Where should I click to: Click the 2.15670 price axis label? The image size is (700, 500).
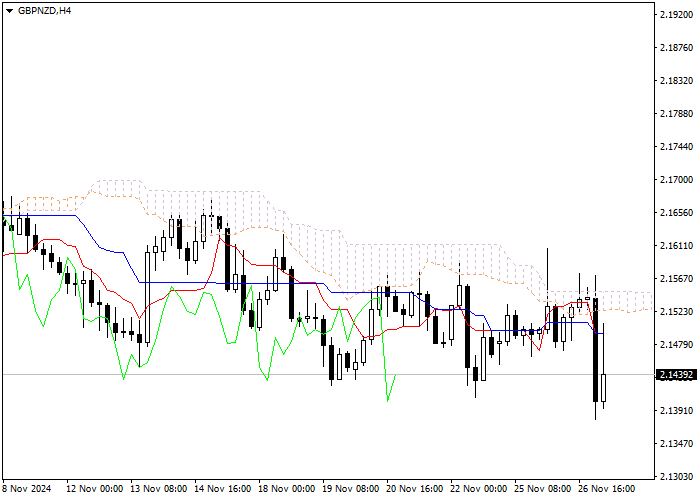[676, 279]
